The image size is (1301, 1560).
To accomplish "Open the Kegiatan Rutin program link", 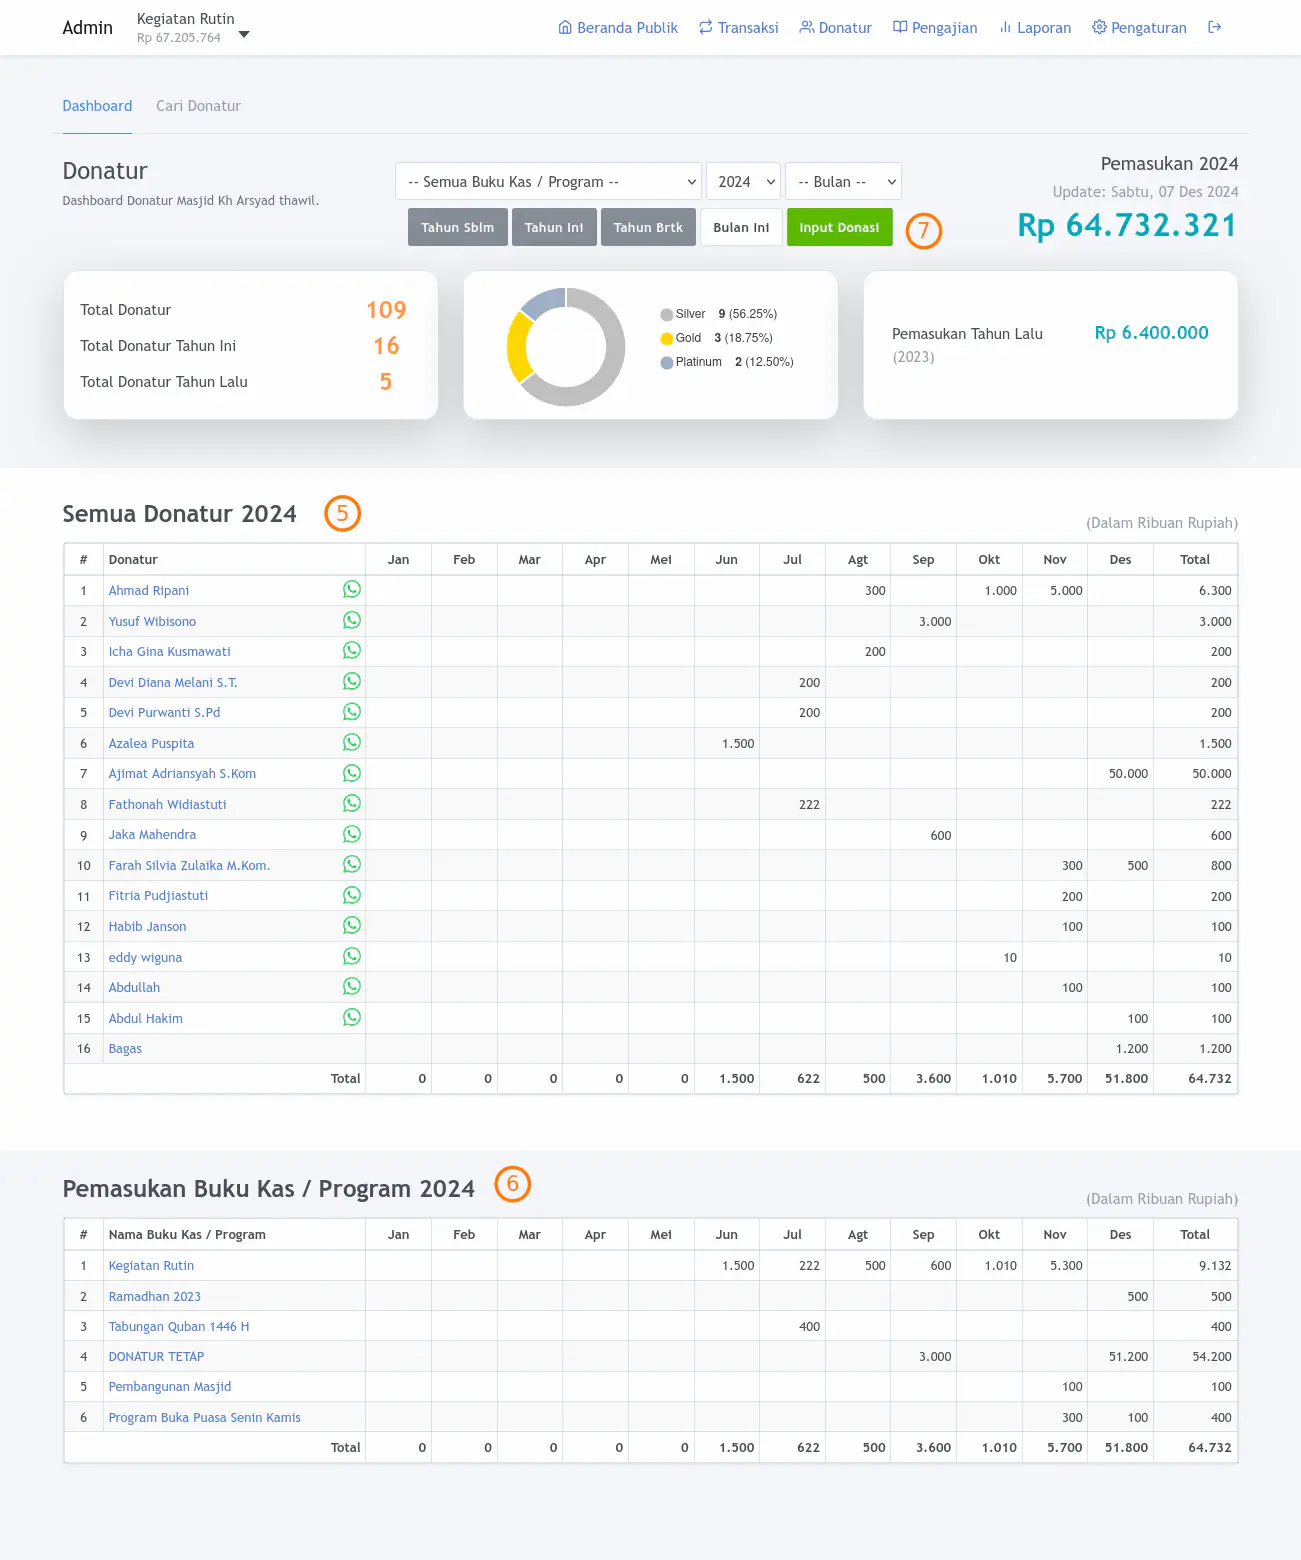I will (151, 1266).
